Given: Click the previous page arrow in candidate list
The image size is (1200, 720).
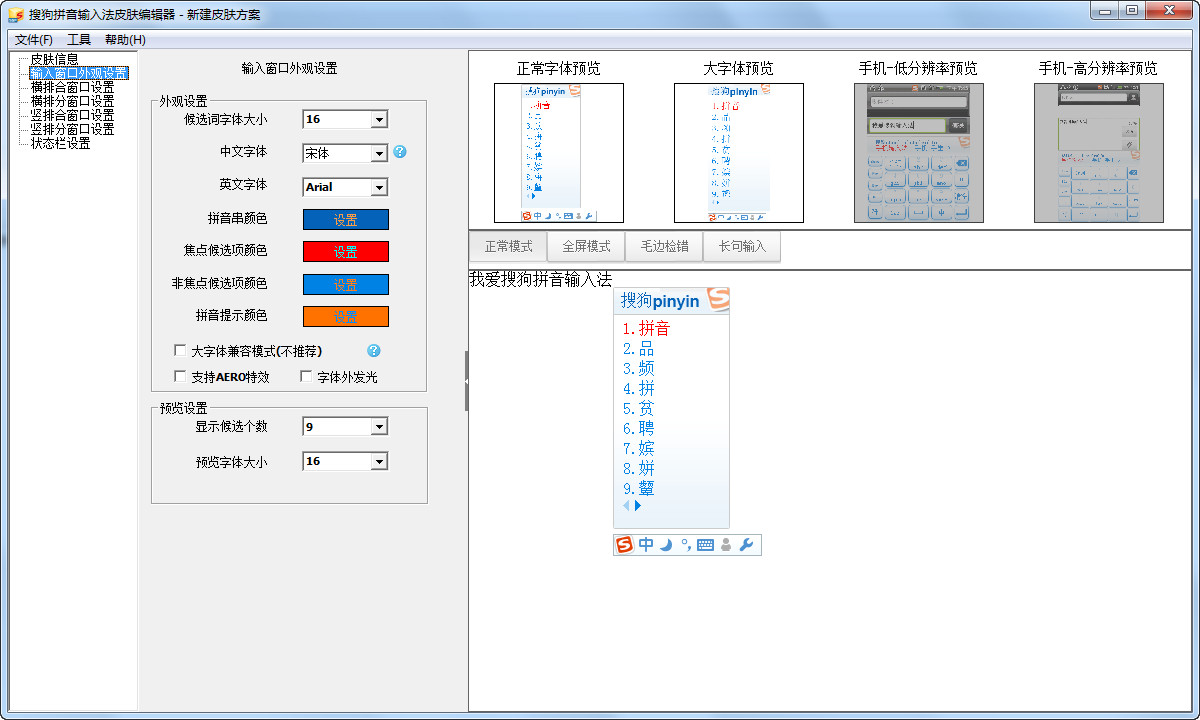Looking at the screenshot, I should (627, 506).
